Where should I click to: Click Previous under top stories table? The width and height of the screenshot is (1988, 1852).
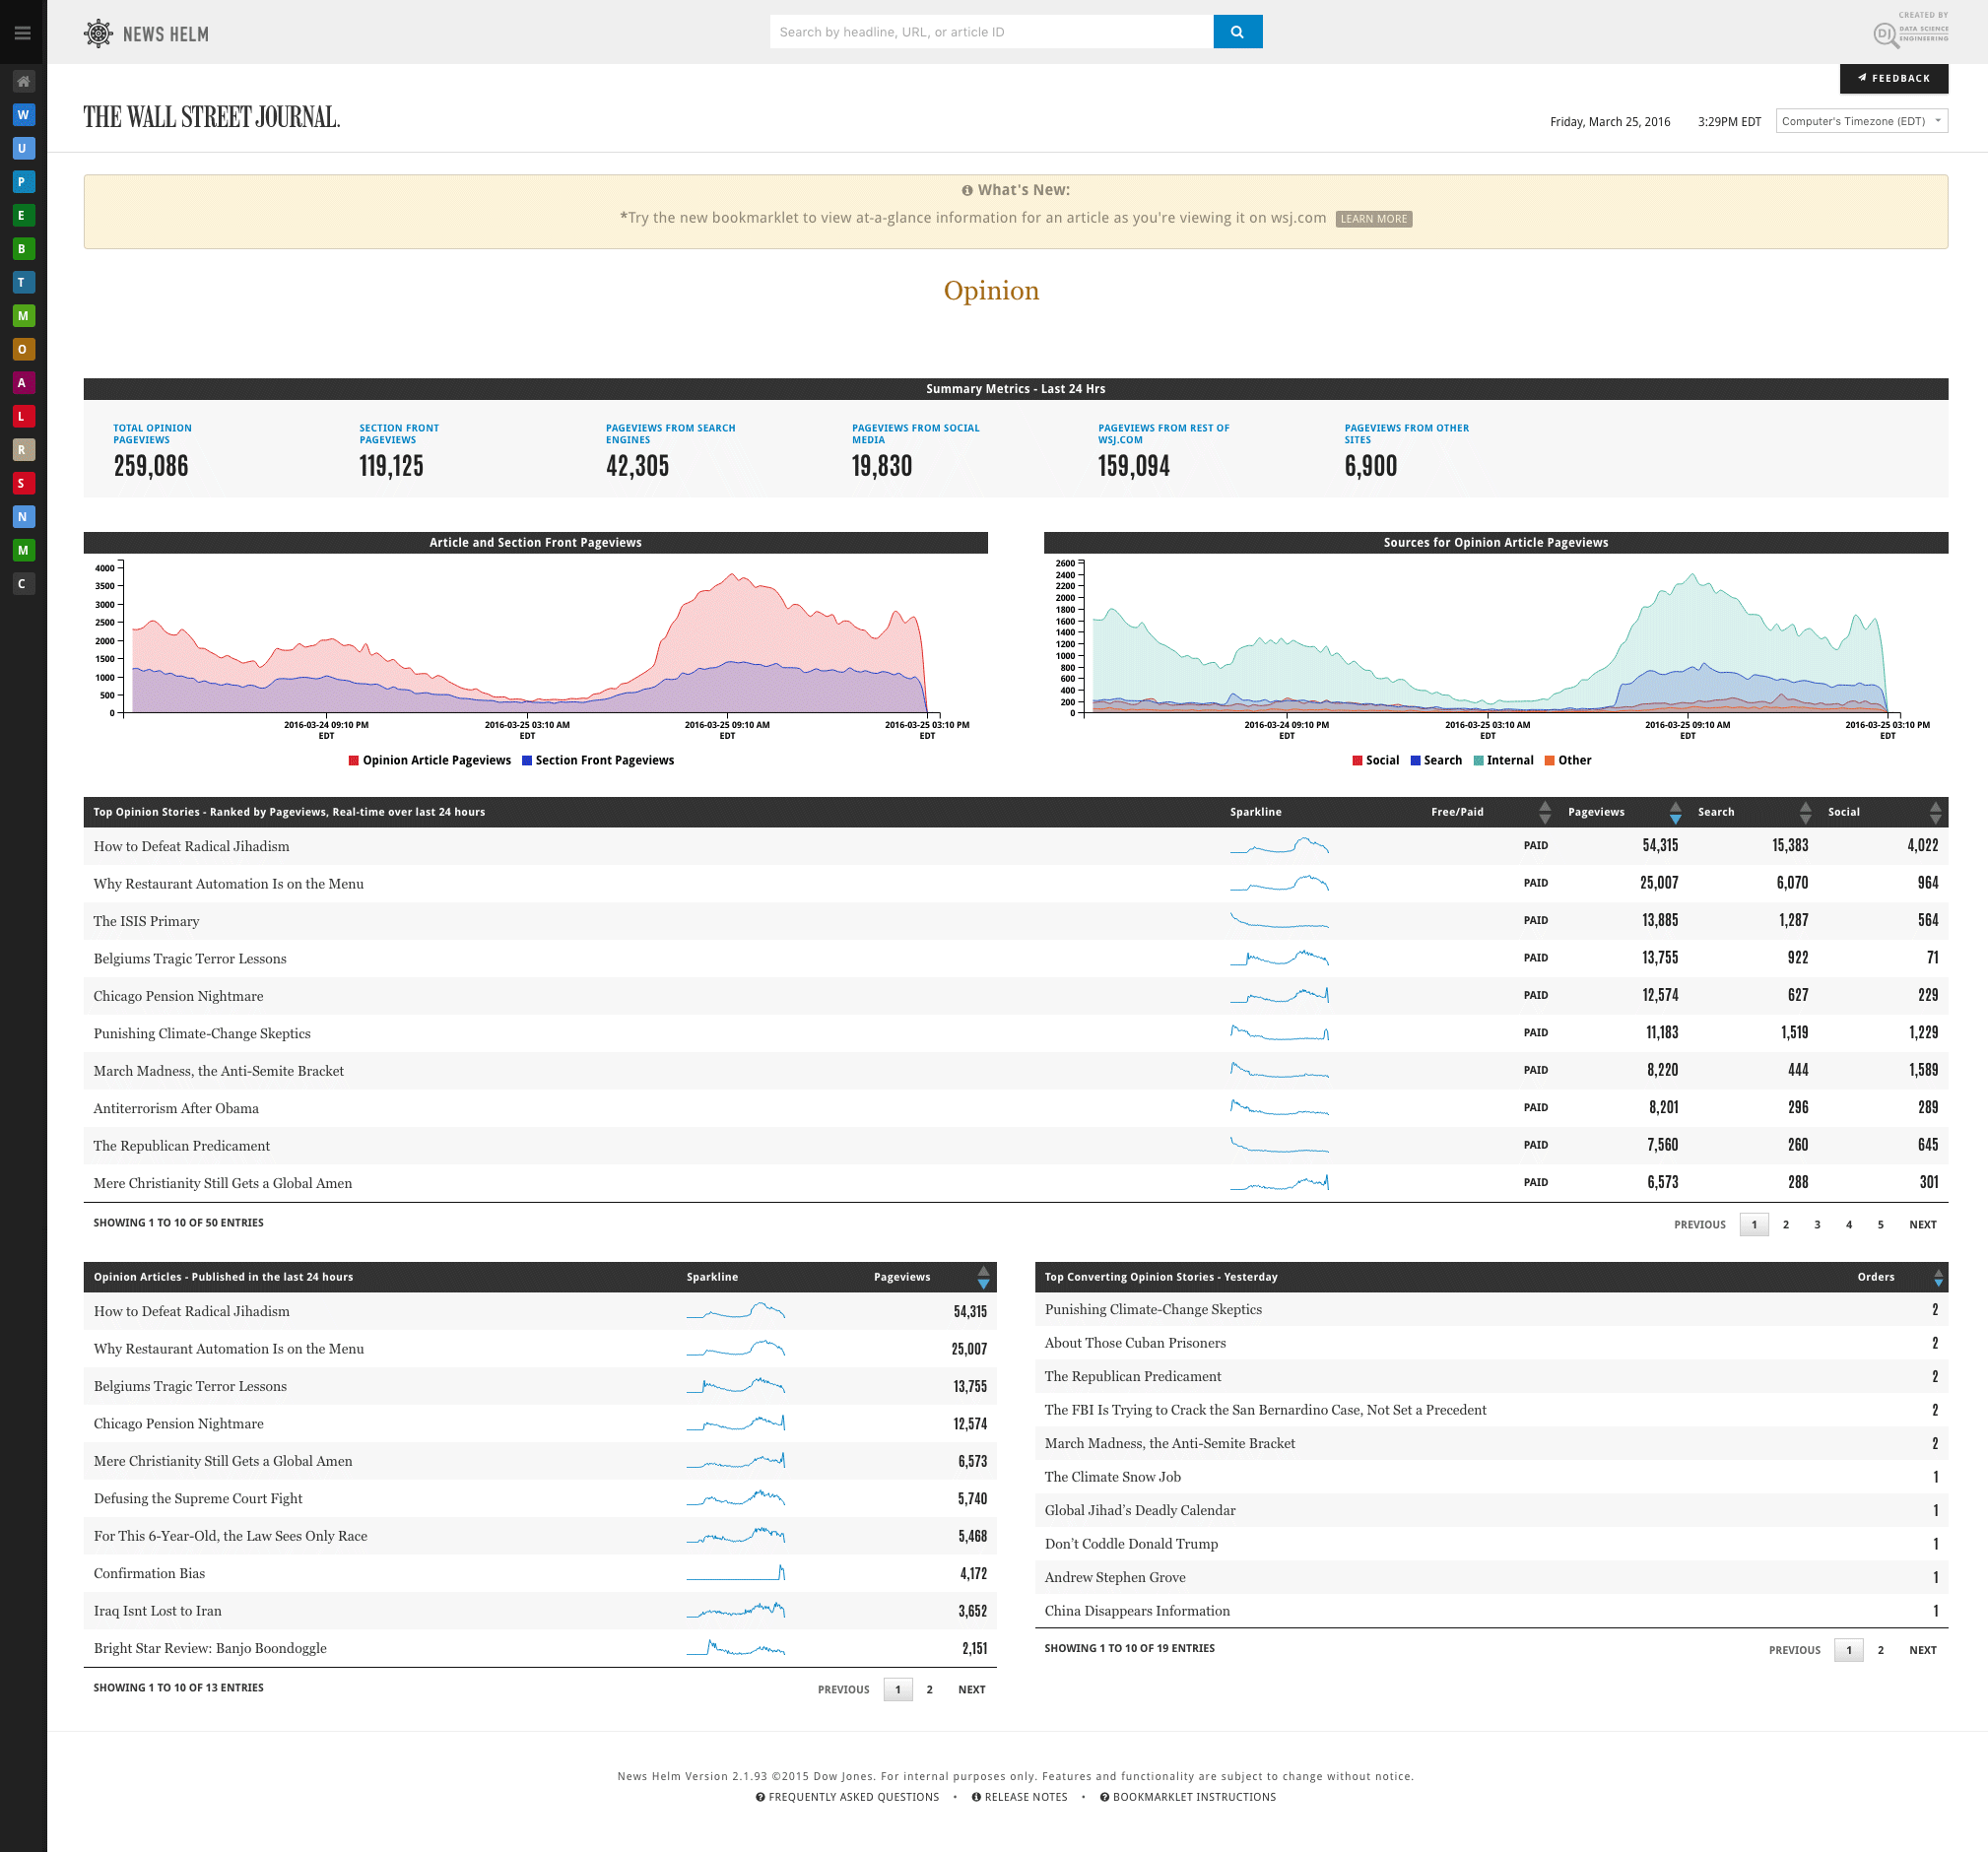coord(1699,1225)
